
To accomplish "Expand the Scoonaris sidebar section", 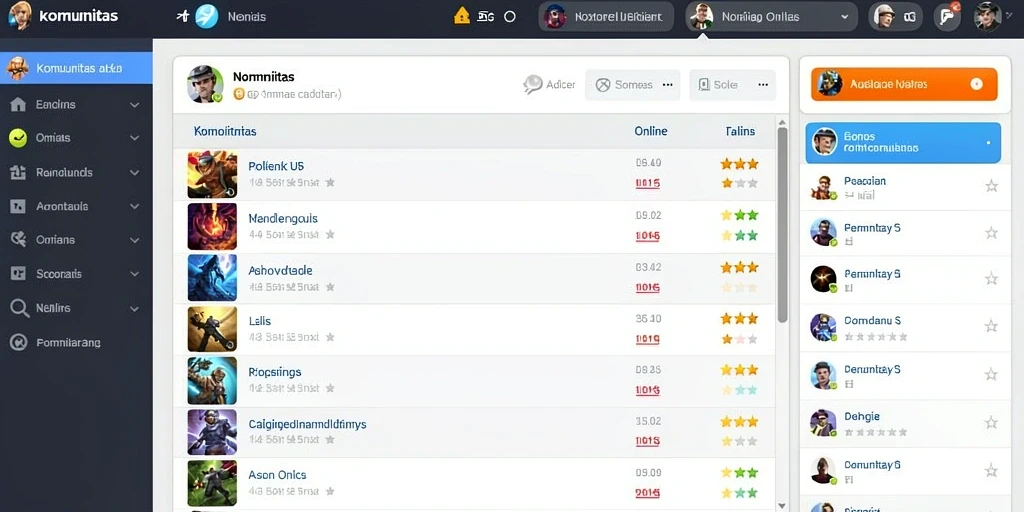I will click(135, 274).
